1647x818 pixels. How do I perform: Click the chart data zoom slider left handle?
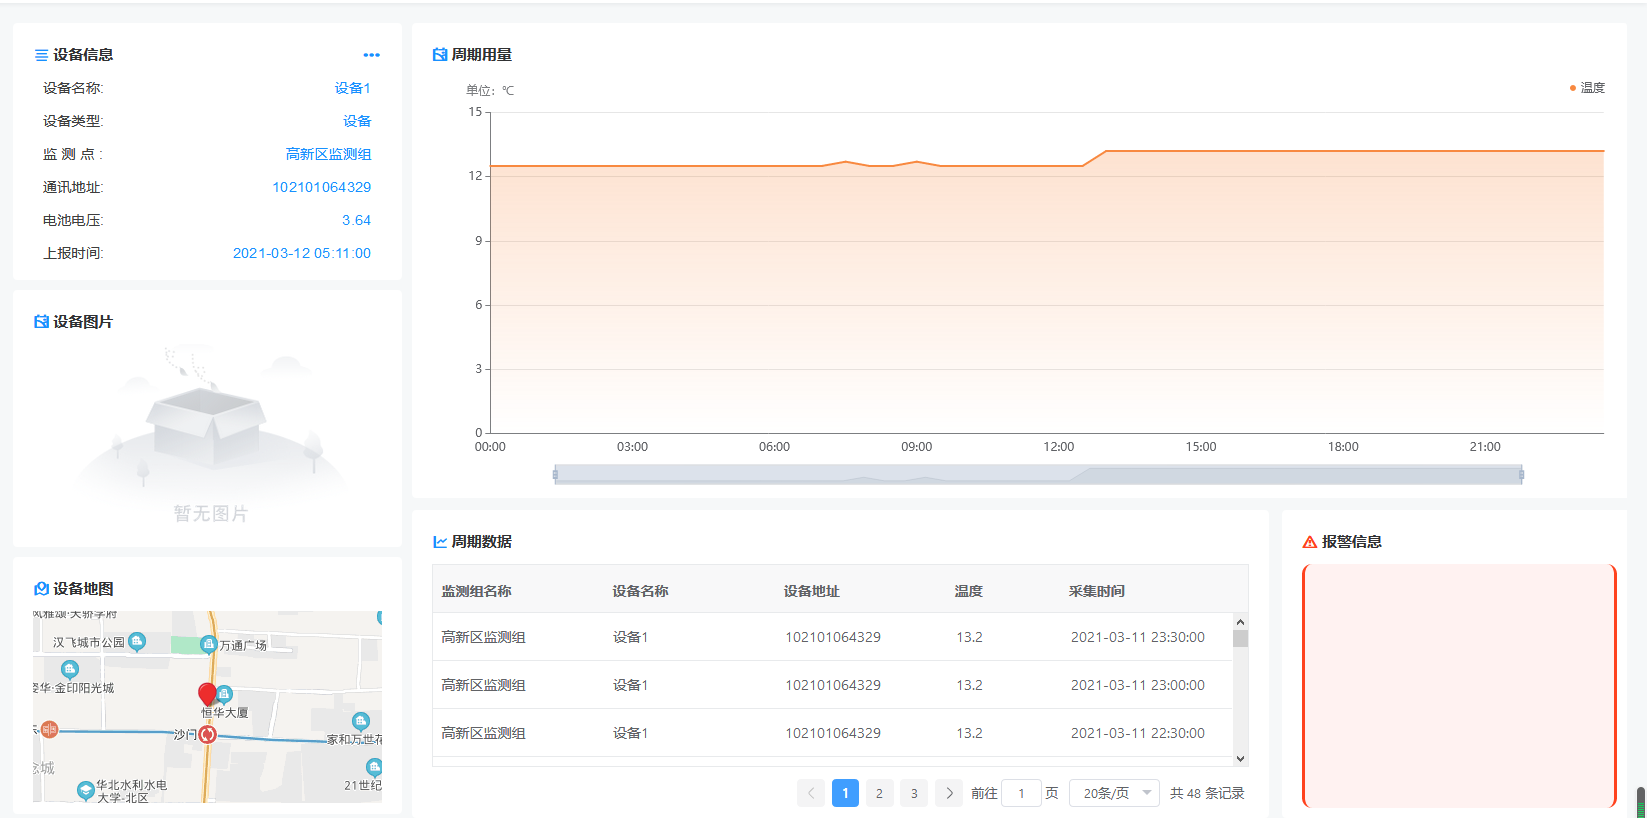[555, 475]
